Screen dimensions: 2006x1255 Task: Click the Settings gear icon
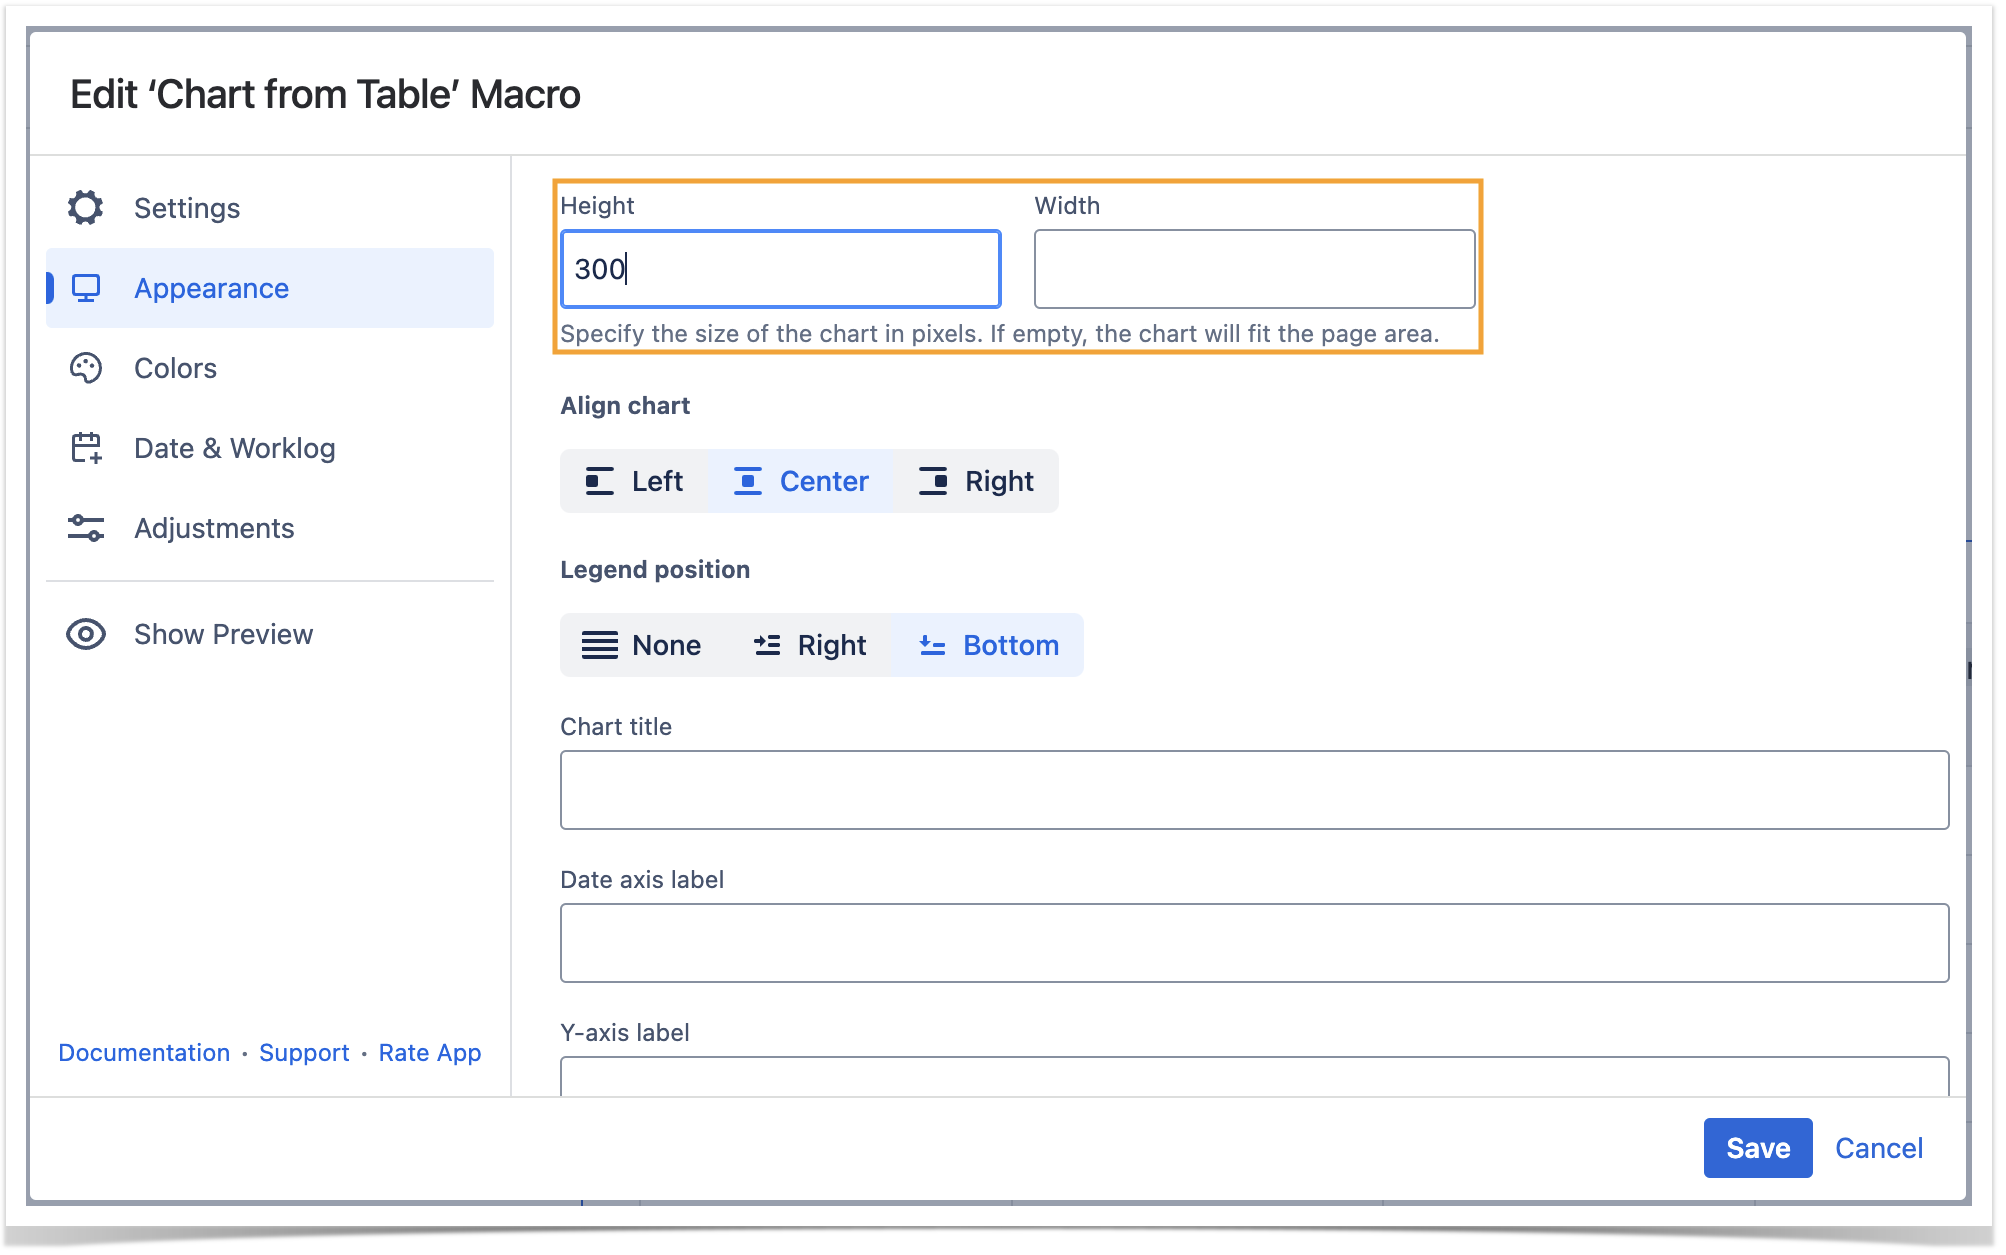click(x=86, y=208)
